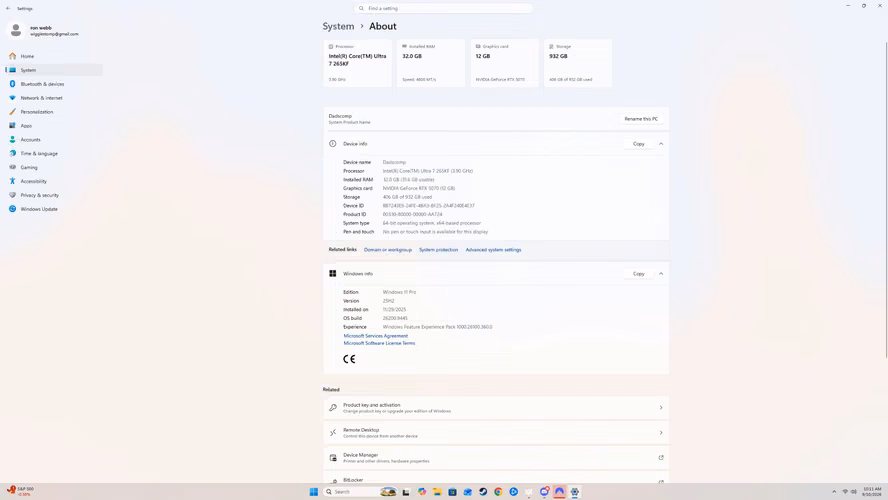Click the Wi-Fi network tray icon
This screenshot has width=888, height=500.
point(845,492)
